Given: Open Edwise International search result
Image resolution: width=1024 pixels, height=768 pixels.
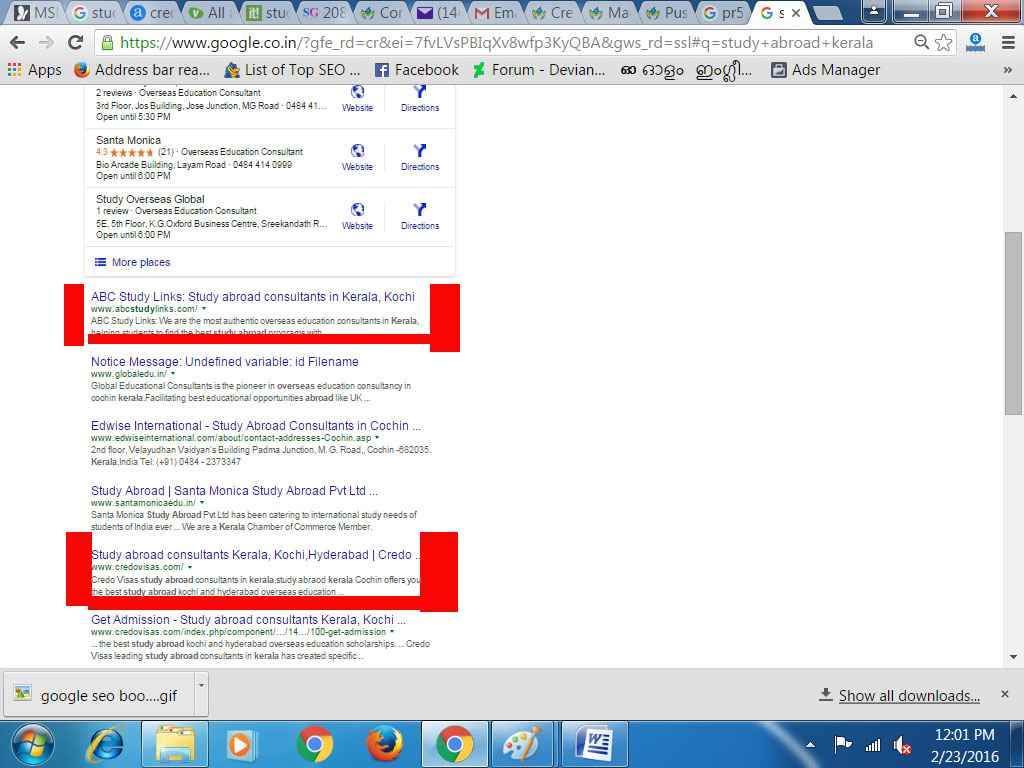Looking at the screenshot, I should 256,426.
